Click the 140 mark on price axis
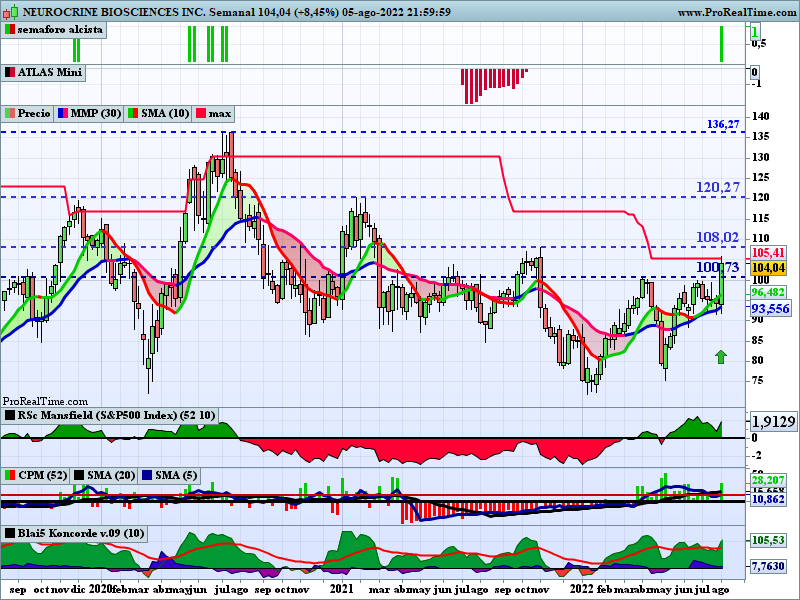 pos(761,117)
